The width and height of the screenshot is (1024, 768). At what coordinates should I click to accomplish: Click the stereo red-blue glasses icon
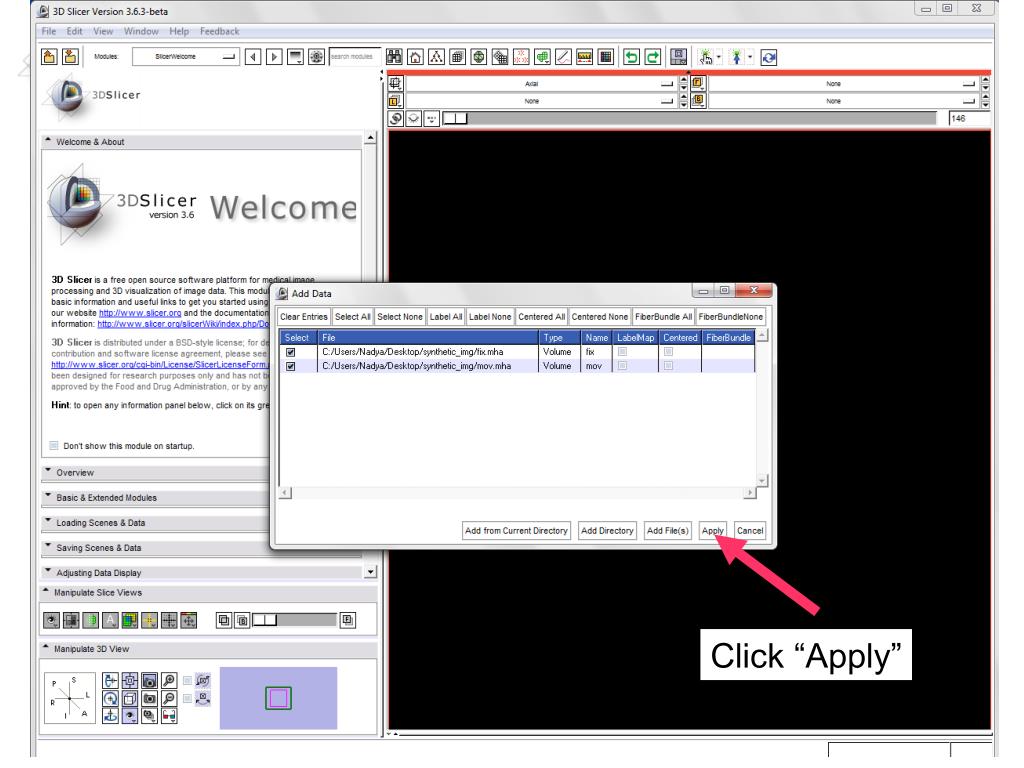169,716
